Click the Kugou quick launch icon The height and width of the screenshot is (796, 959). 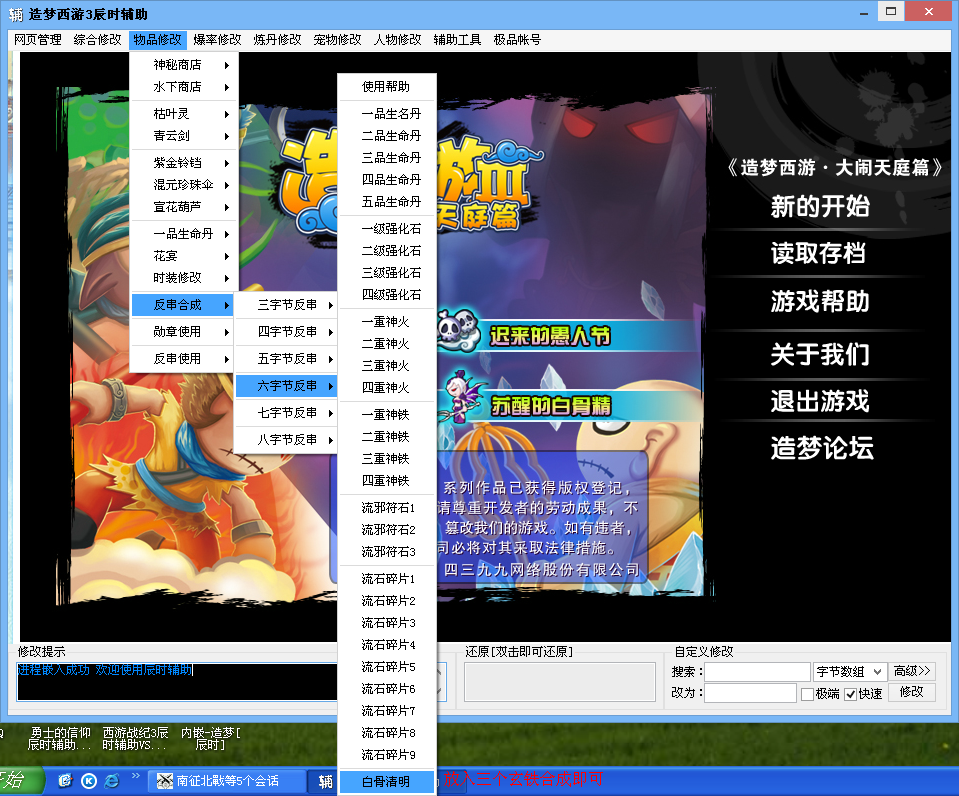tap(89, 781)
